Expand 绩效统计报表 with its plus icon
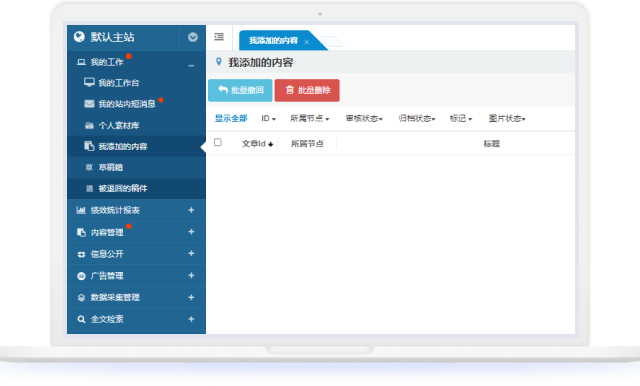 191,210
